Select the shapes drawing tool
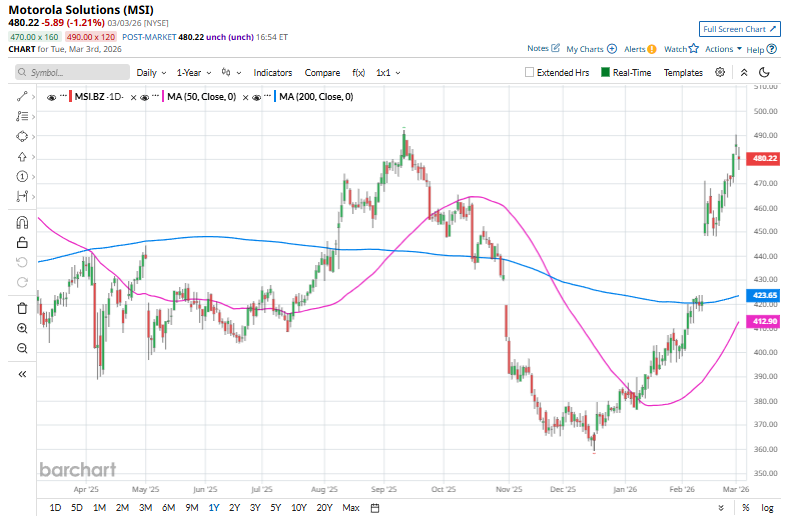785x517 pixels. click(22, 136)
